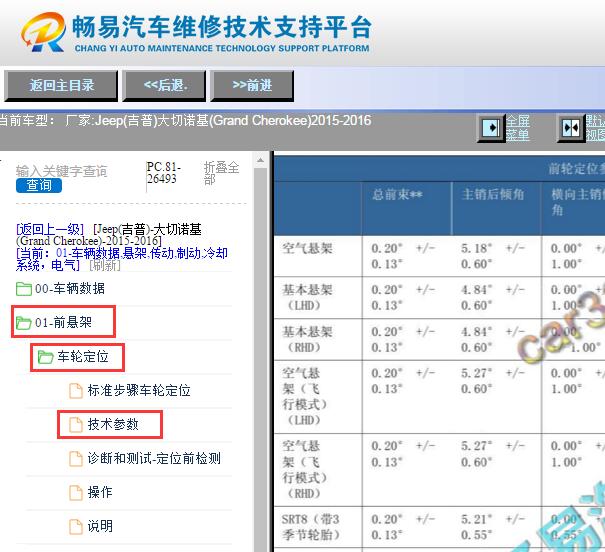Viewport: 605px width, 552px height.
Task: Select the 基本悬架 (LHD) row label
Action: click(x=307, y=297)
